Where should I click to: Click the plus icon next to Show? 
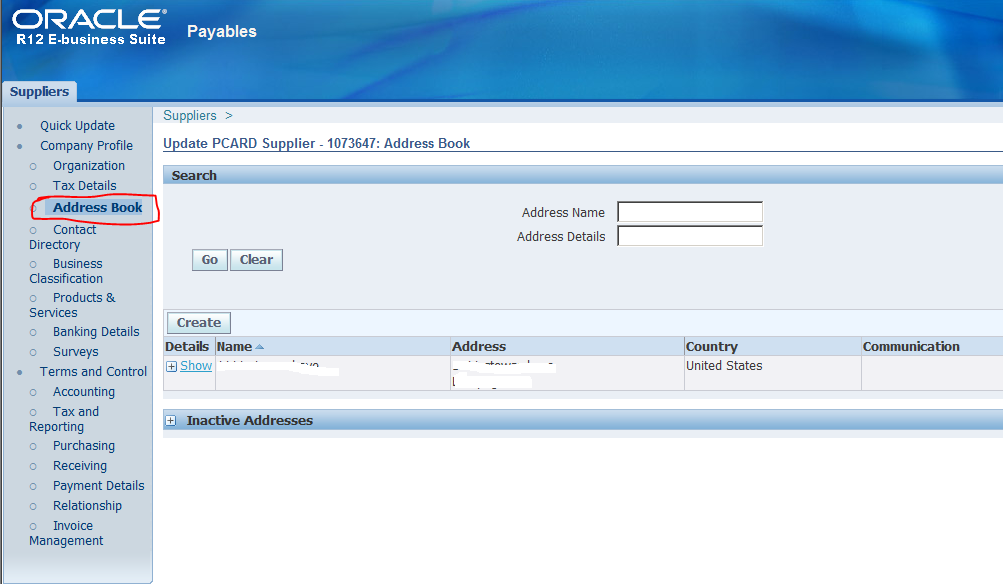click(171, 365)
